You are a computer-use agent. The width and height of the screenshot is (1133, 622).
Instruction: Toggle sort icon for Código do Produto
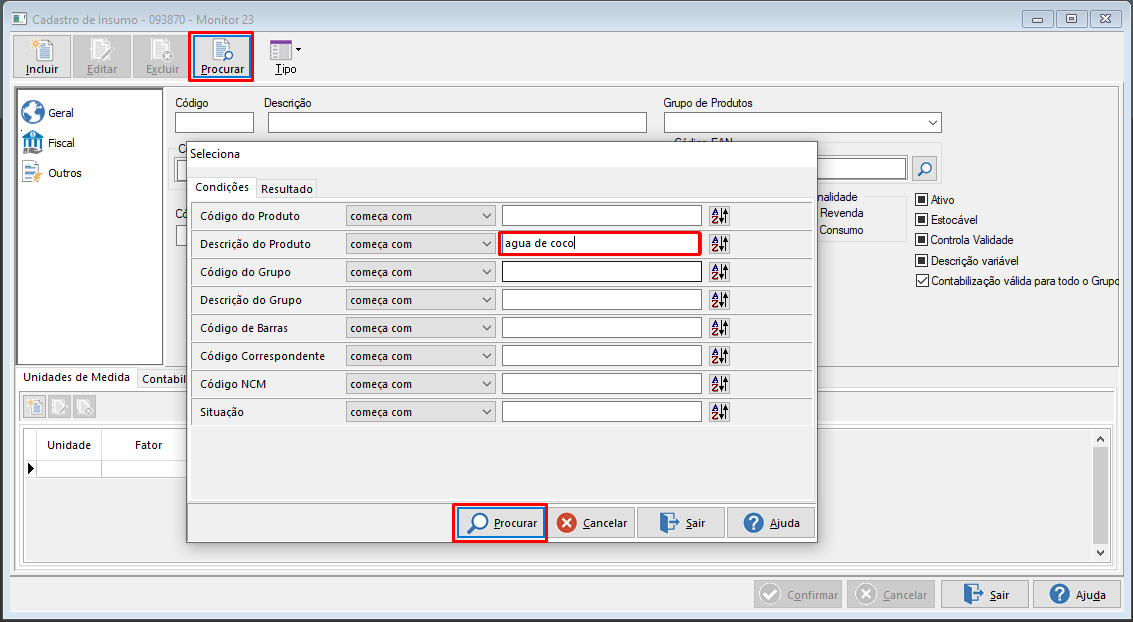(719, 216)
